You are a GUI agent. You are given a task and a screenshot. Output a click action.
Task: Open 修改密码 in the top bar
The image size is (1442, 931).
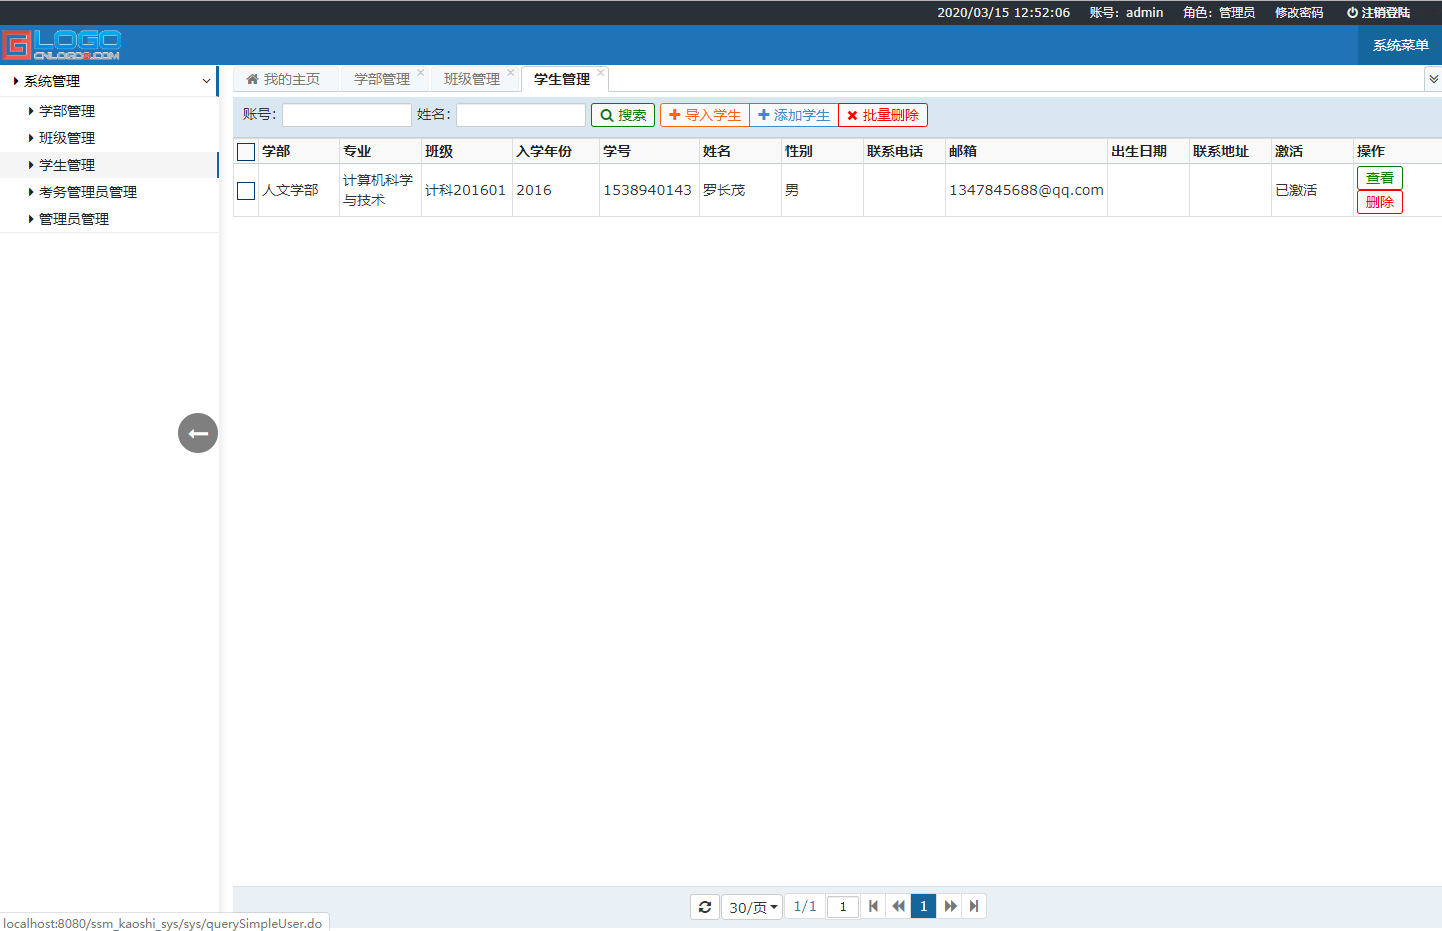[1298, 13]
